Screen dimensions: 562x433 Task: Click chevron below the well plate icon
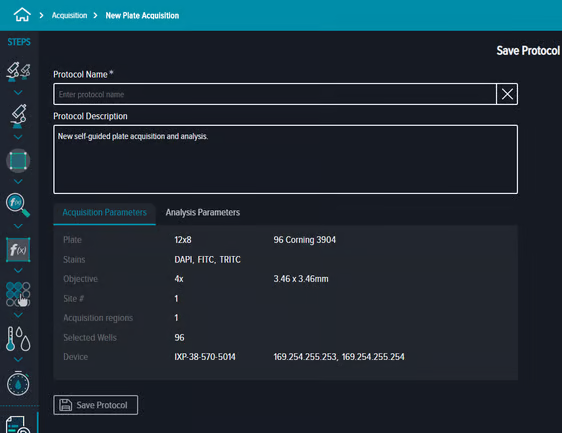(18, 315)
